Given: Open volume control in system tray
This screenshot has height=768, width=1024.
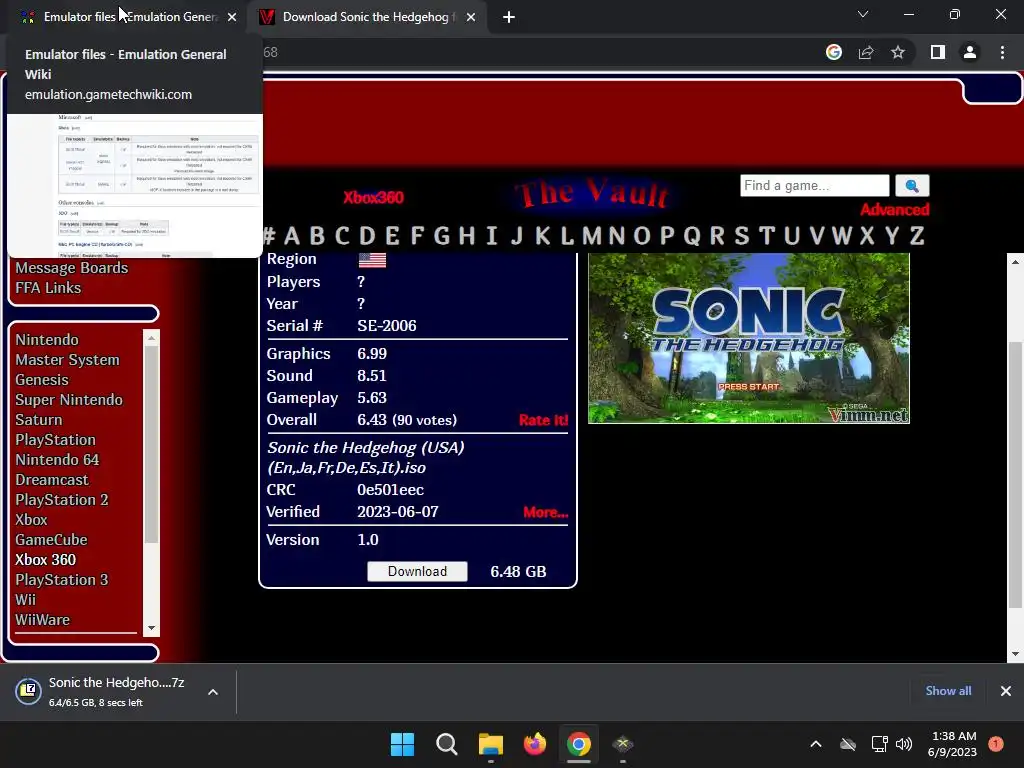Looking at the screenshot, I should [x=904, y=744].
